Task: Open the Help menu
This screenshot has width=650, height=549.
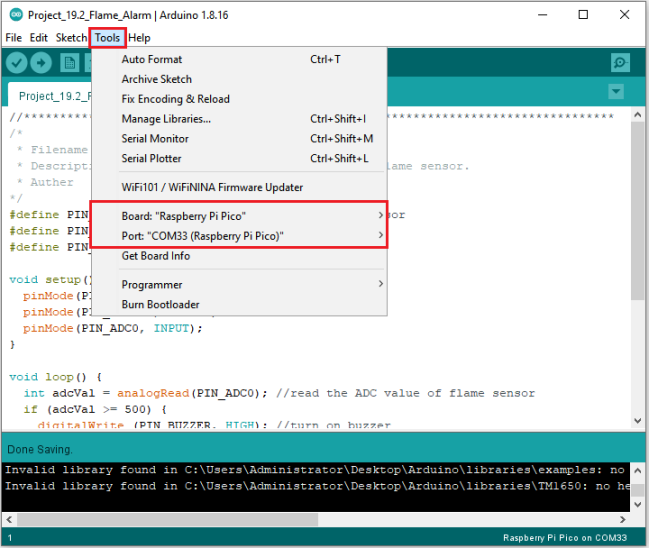Action: (x=139, y=38)
